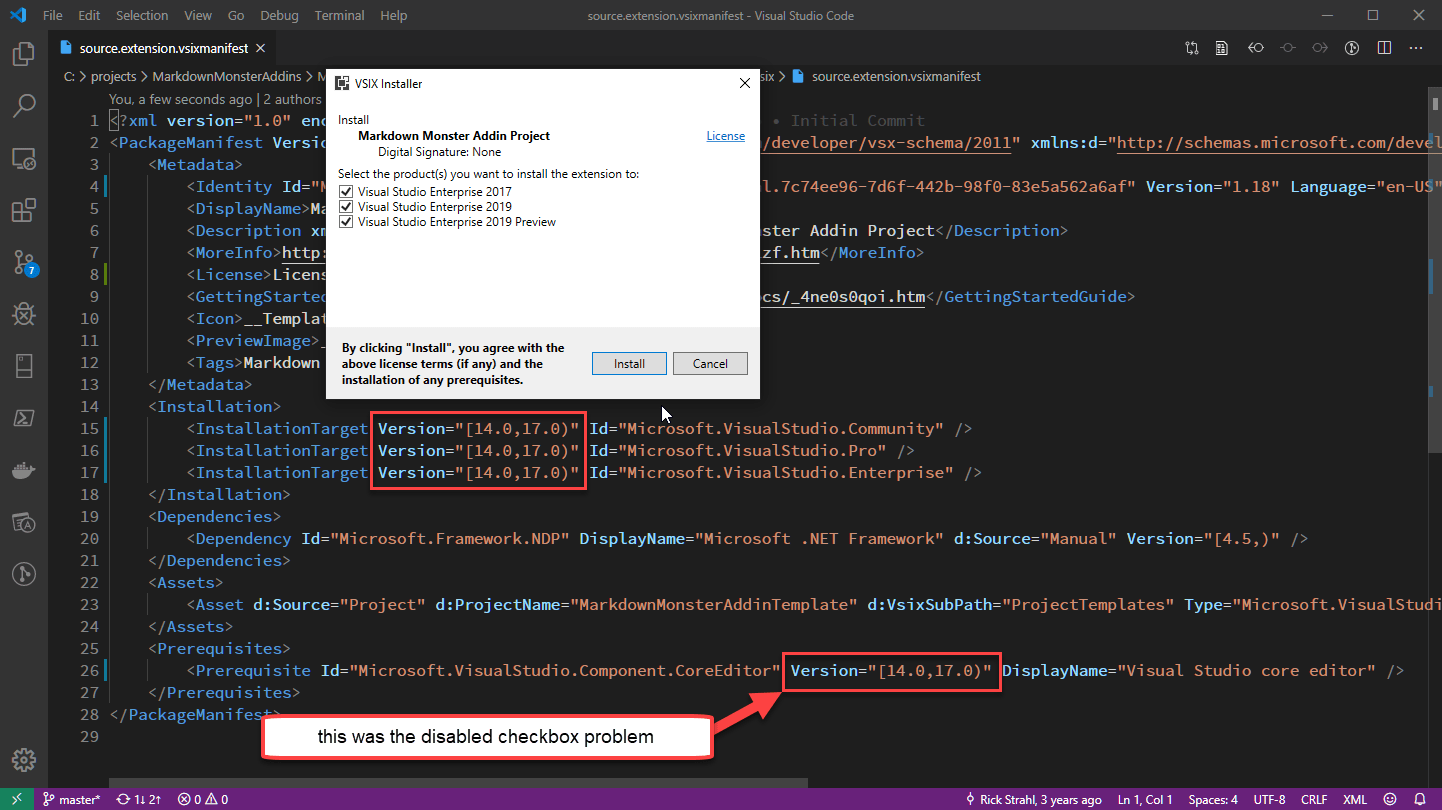The width and height of the screenshot is (1442, 810).
Task: Open the GitLens view icon
Action: 24,574
